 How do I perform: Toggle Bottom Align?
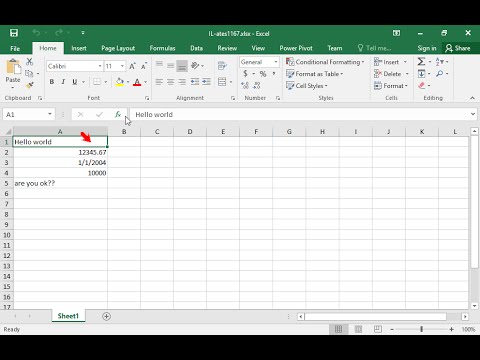coord(182,65)
